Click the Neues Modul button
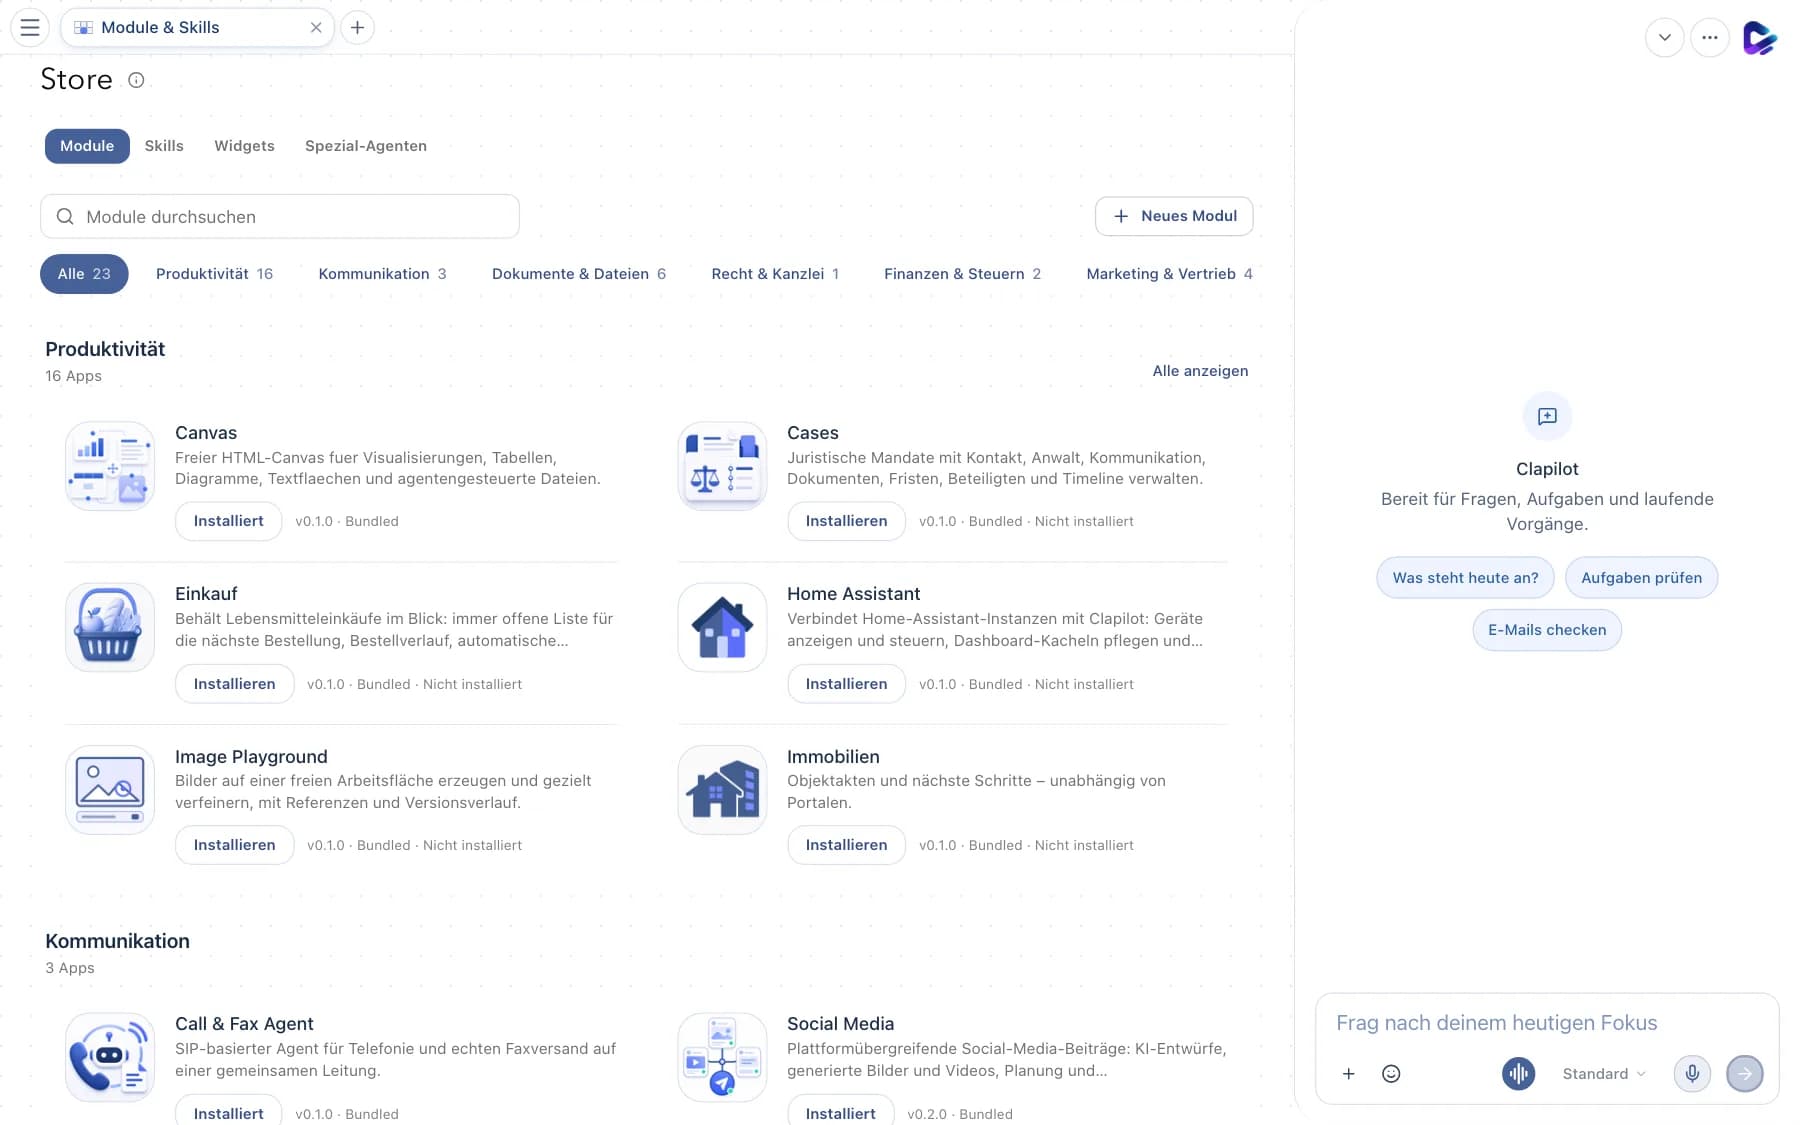Image resolution: width=1800 pixels, height=1125 pixels. tap(1174, 216)
